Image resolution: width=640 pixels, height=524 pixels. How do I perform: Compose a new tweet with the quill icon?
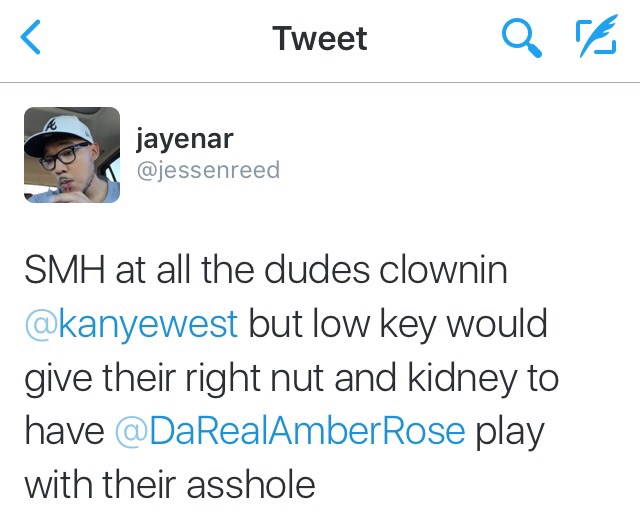coord(597,36)
